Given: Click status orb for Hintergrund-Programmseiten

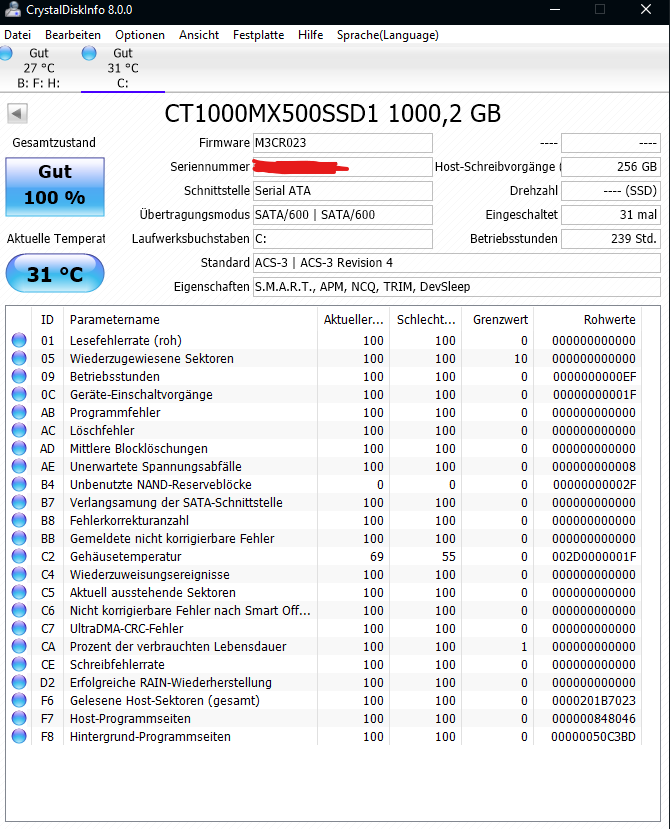Looking at the screenshot, I should click(x=19, y=735).
